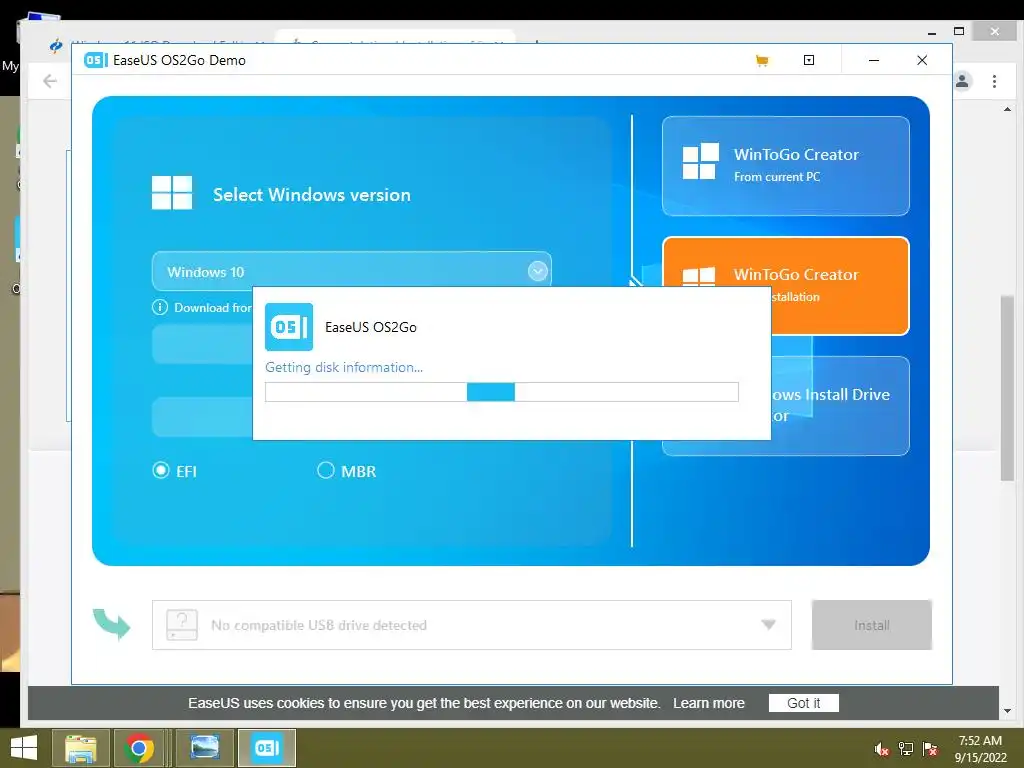1024x768 pixels.
Task: Open the Learn more cookie link
Action: 709,703
